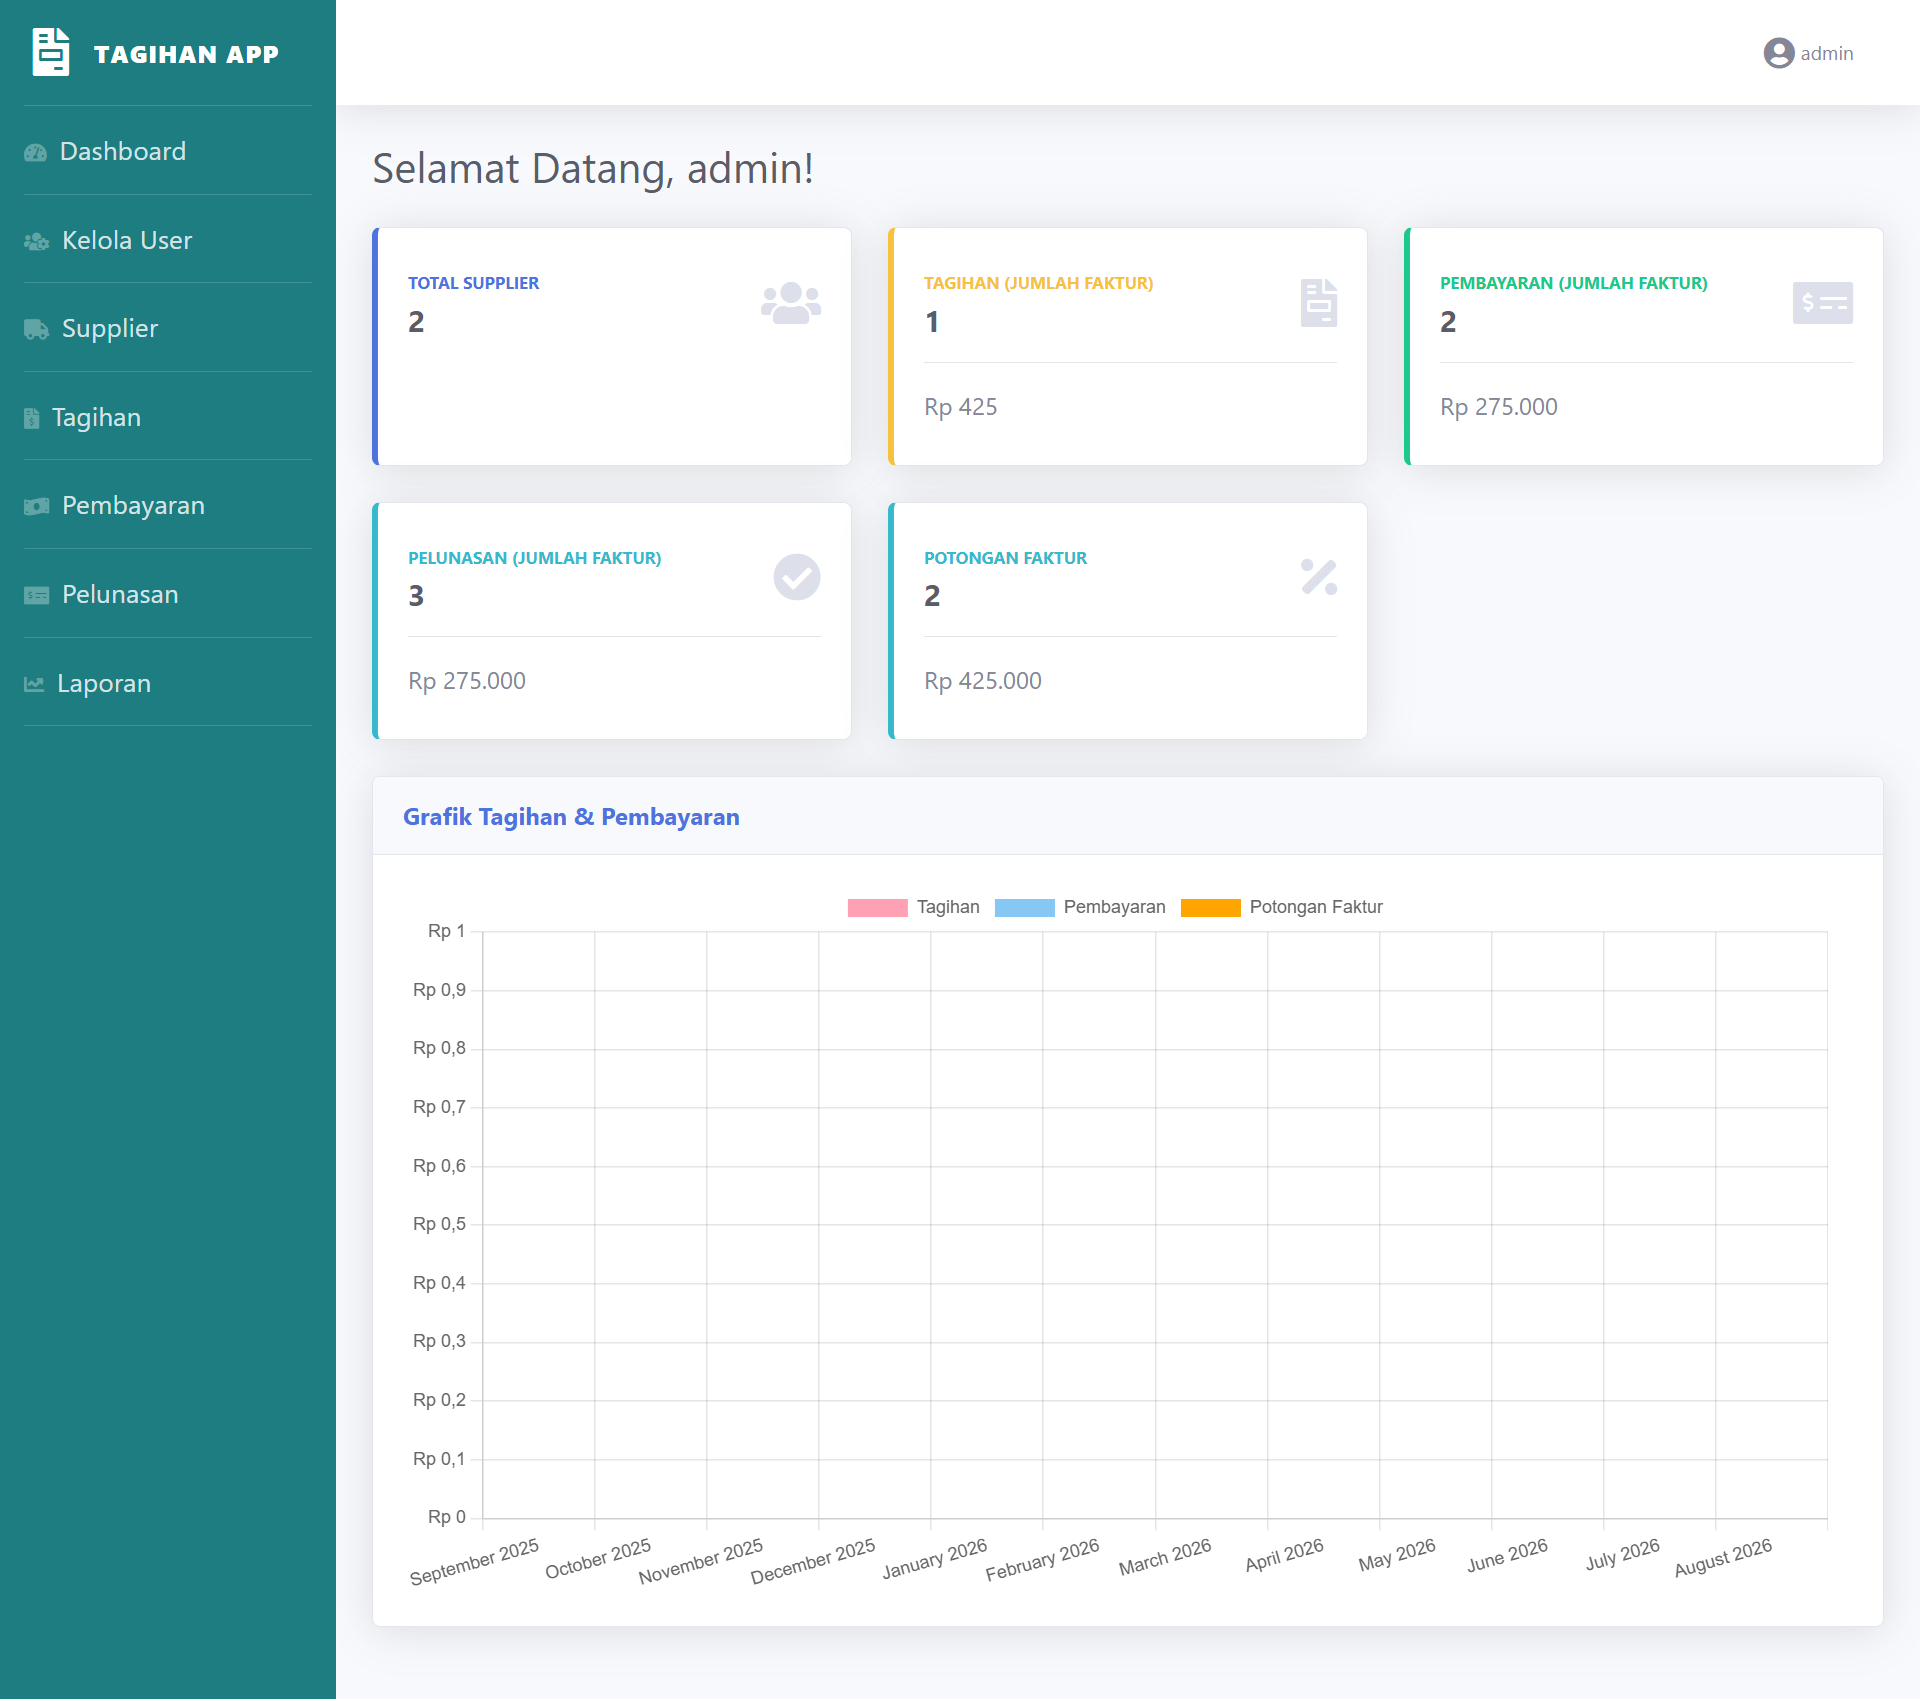1920x1701 pixels.
Task: Click the Tagihan App logo icon
Action: 51,52
